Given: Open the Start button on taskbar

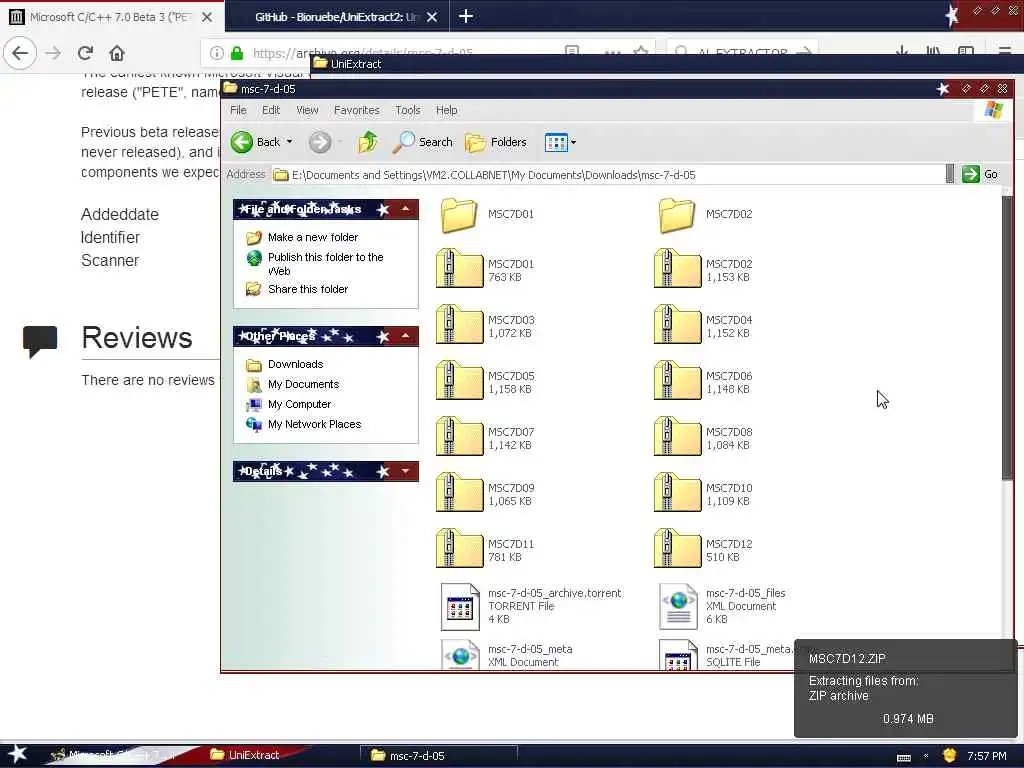Looking at the screenshot, I should point(17,754).
